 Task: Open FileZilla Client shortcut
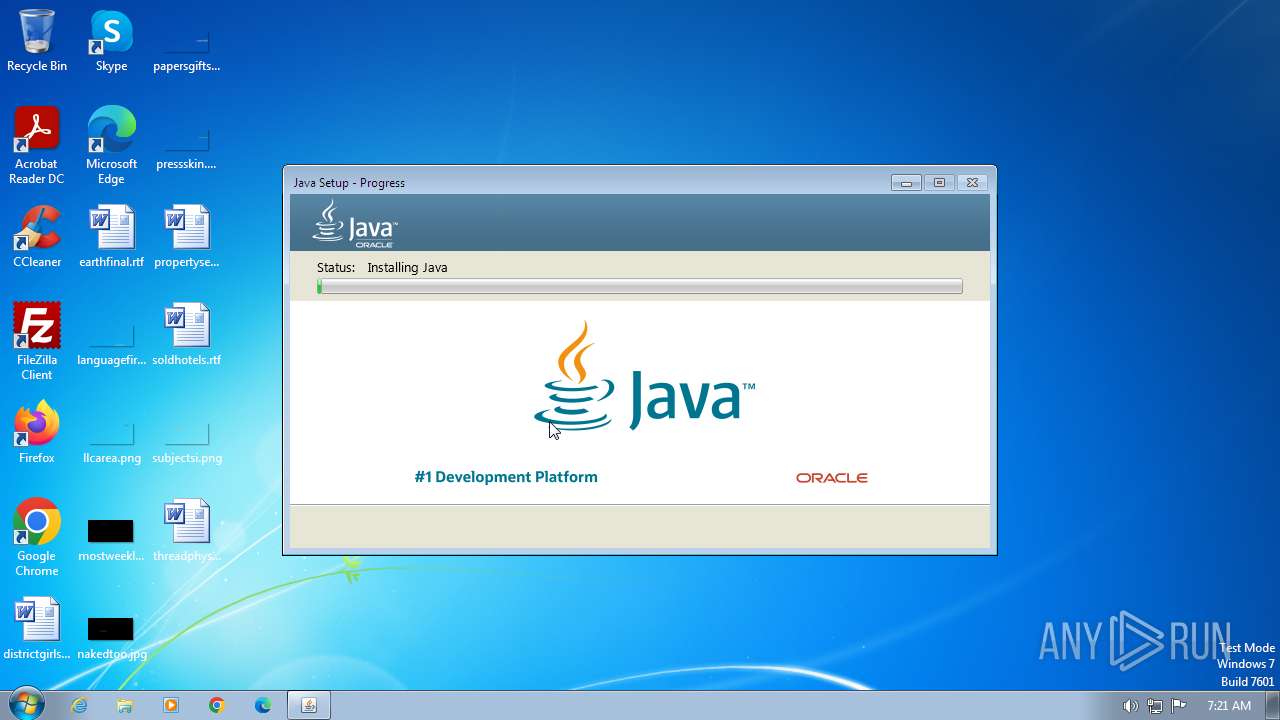coord(37,342)
